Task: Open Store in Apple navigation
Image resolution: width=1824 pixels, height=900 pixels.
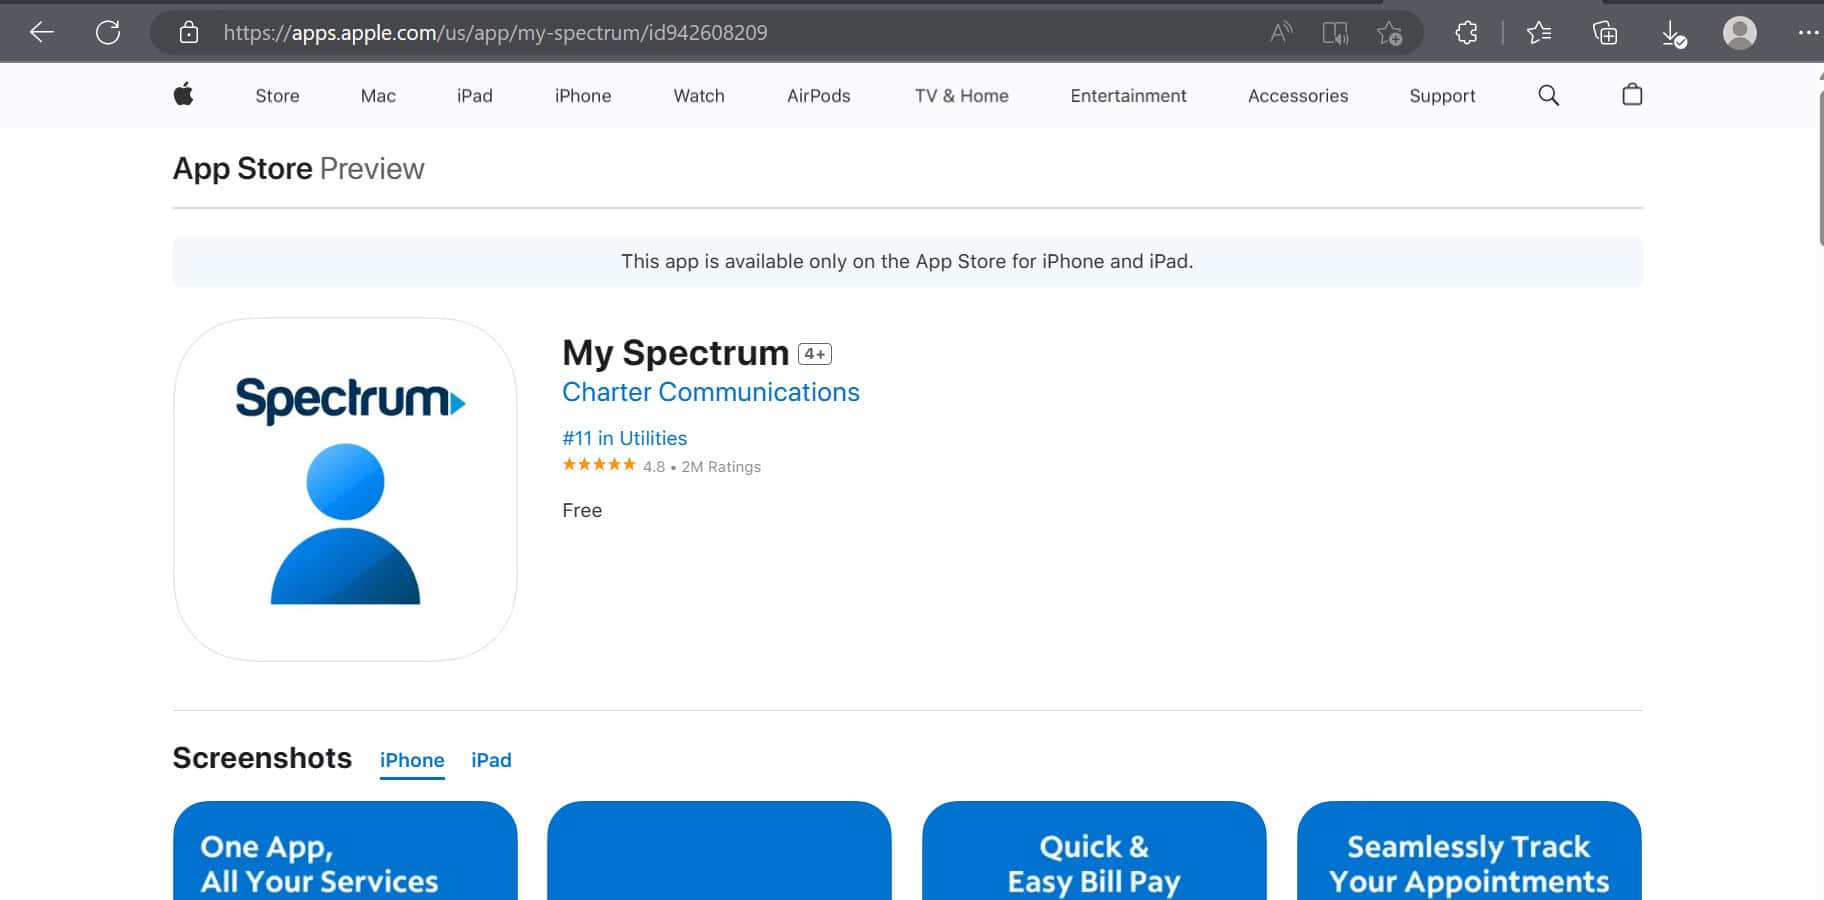Action: pos(277,96)
